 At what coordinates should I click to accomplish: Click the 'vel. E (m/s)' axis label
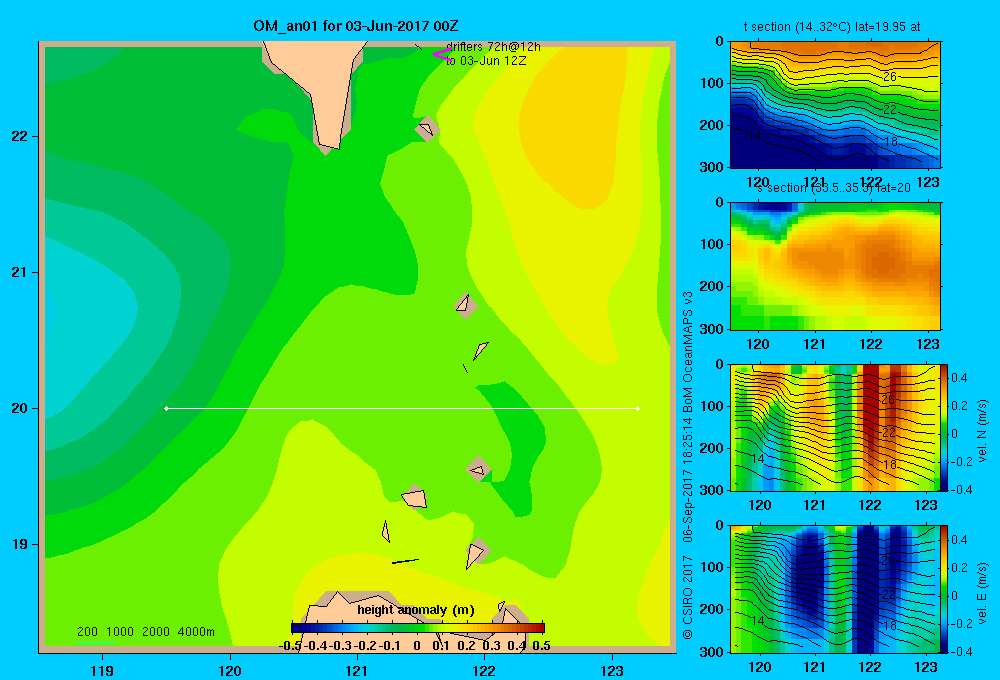click(x=983, y=592)
